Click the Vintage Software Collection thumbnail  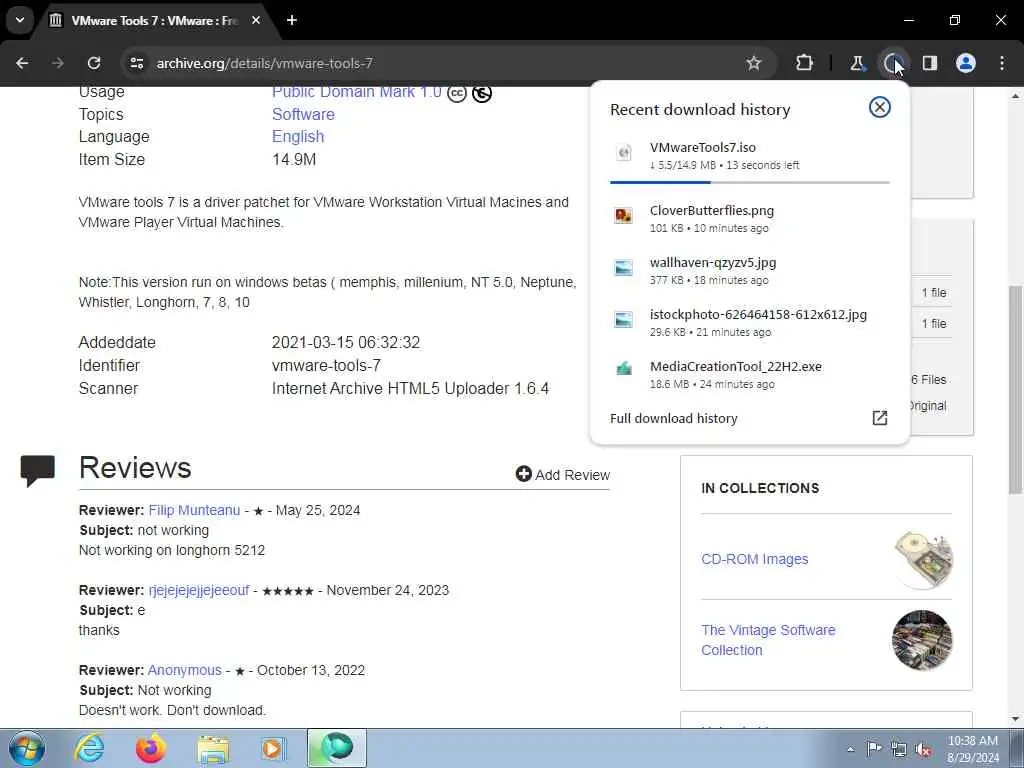coord(922,640)
